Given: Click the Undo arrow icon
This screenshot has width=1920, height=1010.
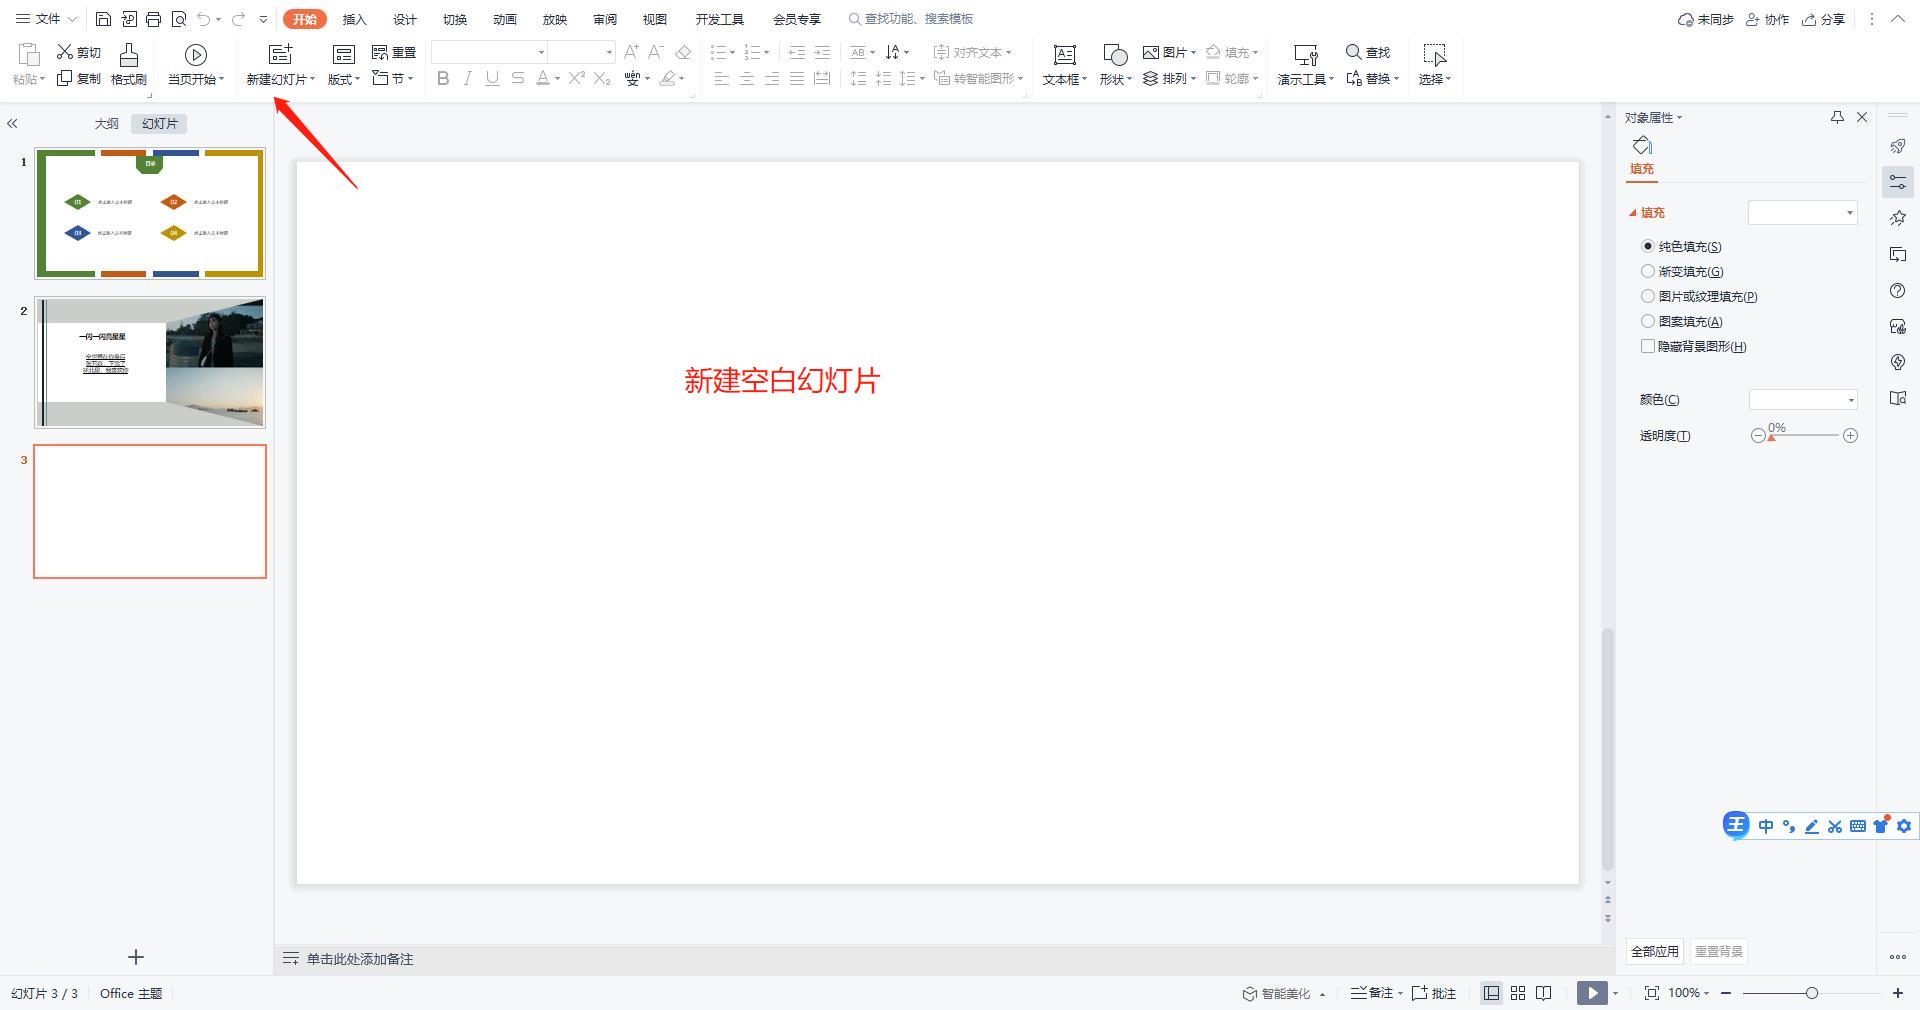Looking at the screenshot, I should 204,19.
